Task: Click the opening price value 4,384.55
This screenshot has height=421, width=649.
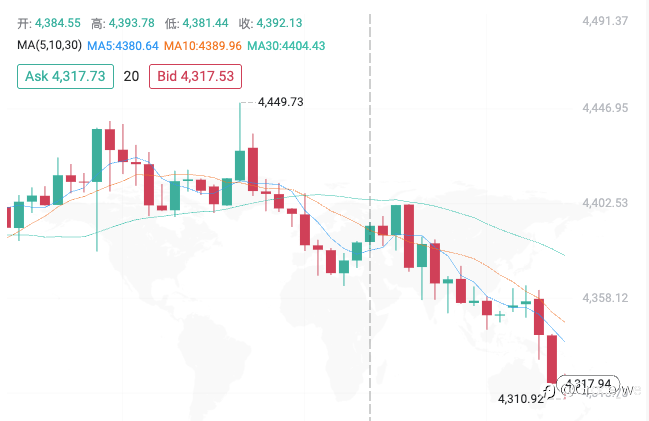Action: click(58, 23)
